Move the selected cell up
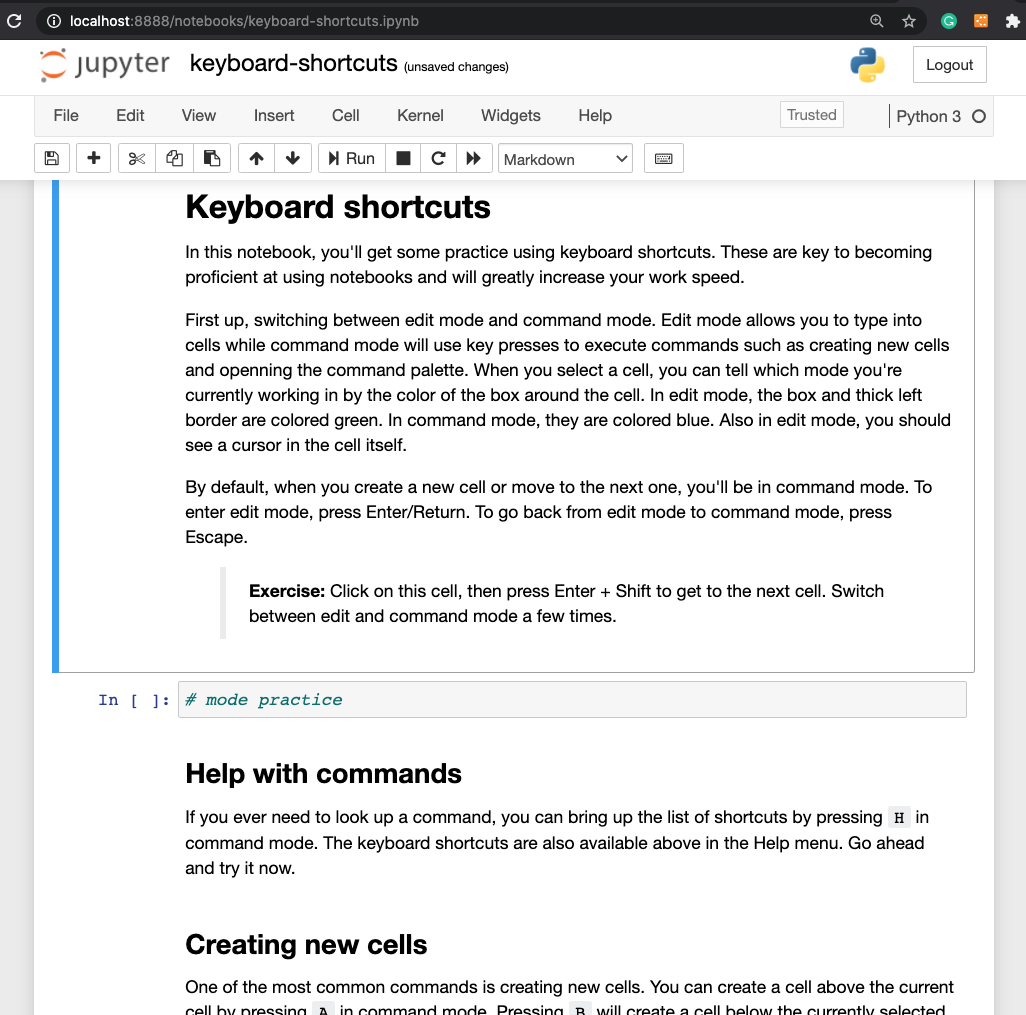Image resolution: width=1026 pixels, height=1015 pixels. tap(256, 158)
